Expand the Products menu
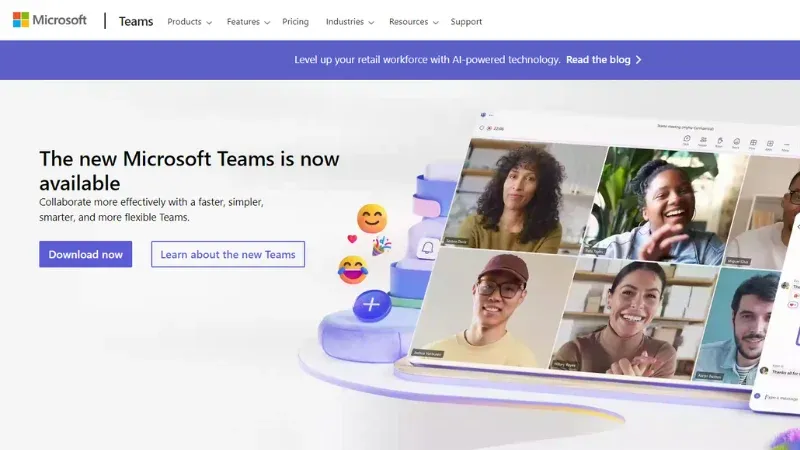The image size is (800, 450). (x=189, y=22)
